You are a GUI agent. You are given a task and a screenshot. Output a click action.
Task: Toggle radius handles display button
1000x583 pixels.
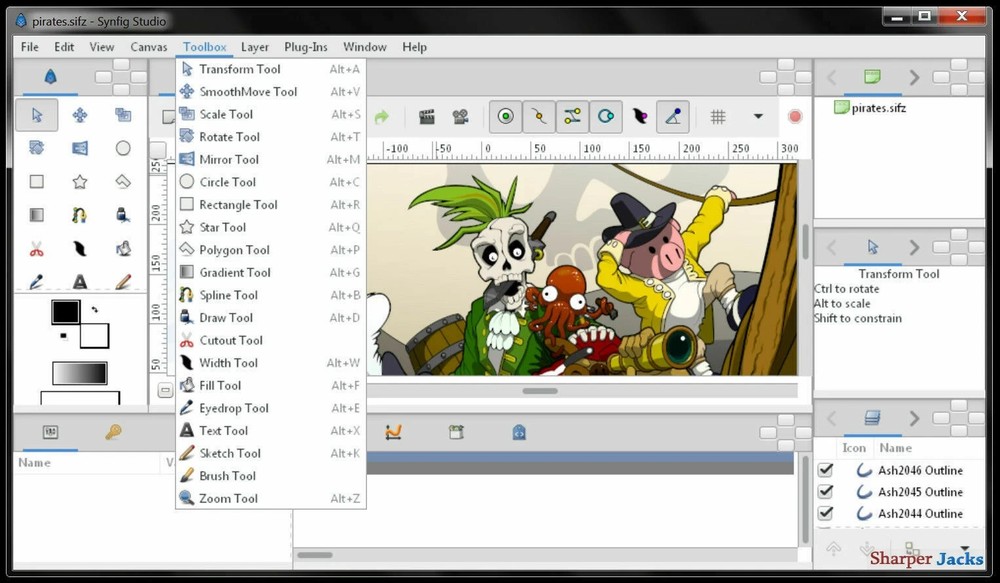(606, 117)
